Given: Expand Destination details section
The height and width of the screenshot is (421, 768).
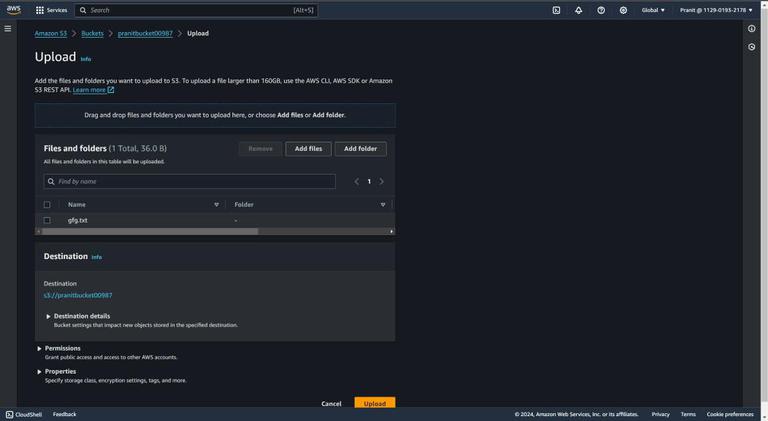Looking at the screenshot, I should 48,316.
